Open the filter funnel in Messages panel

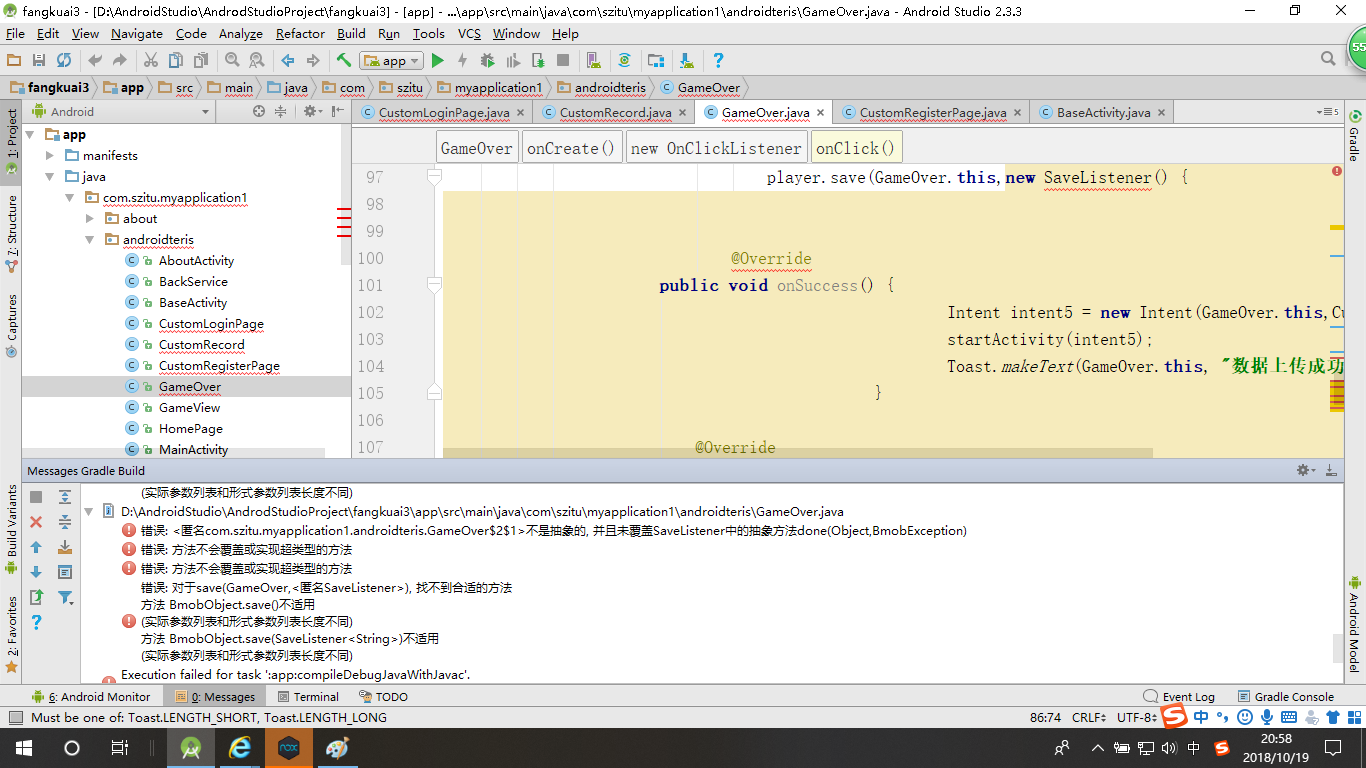pos(65,597)
